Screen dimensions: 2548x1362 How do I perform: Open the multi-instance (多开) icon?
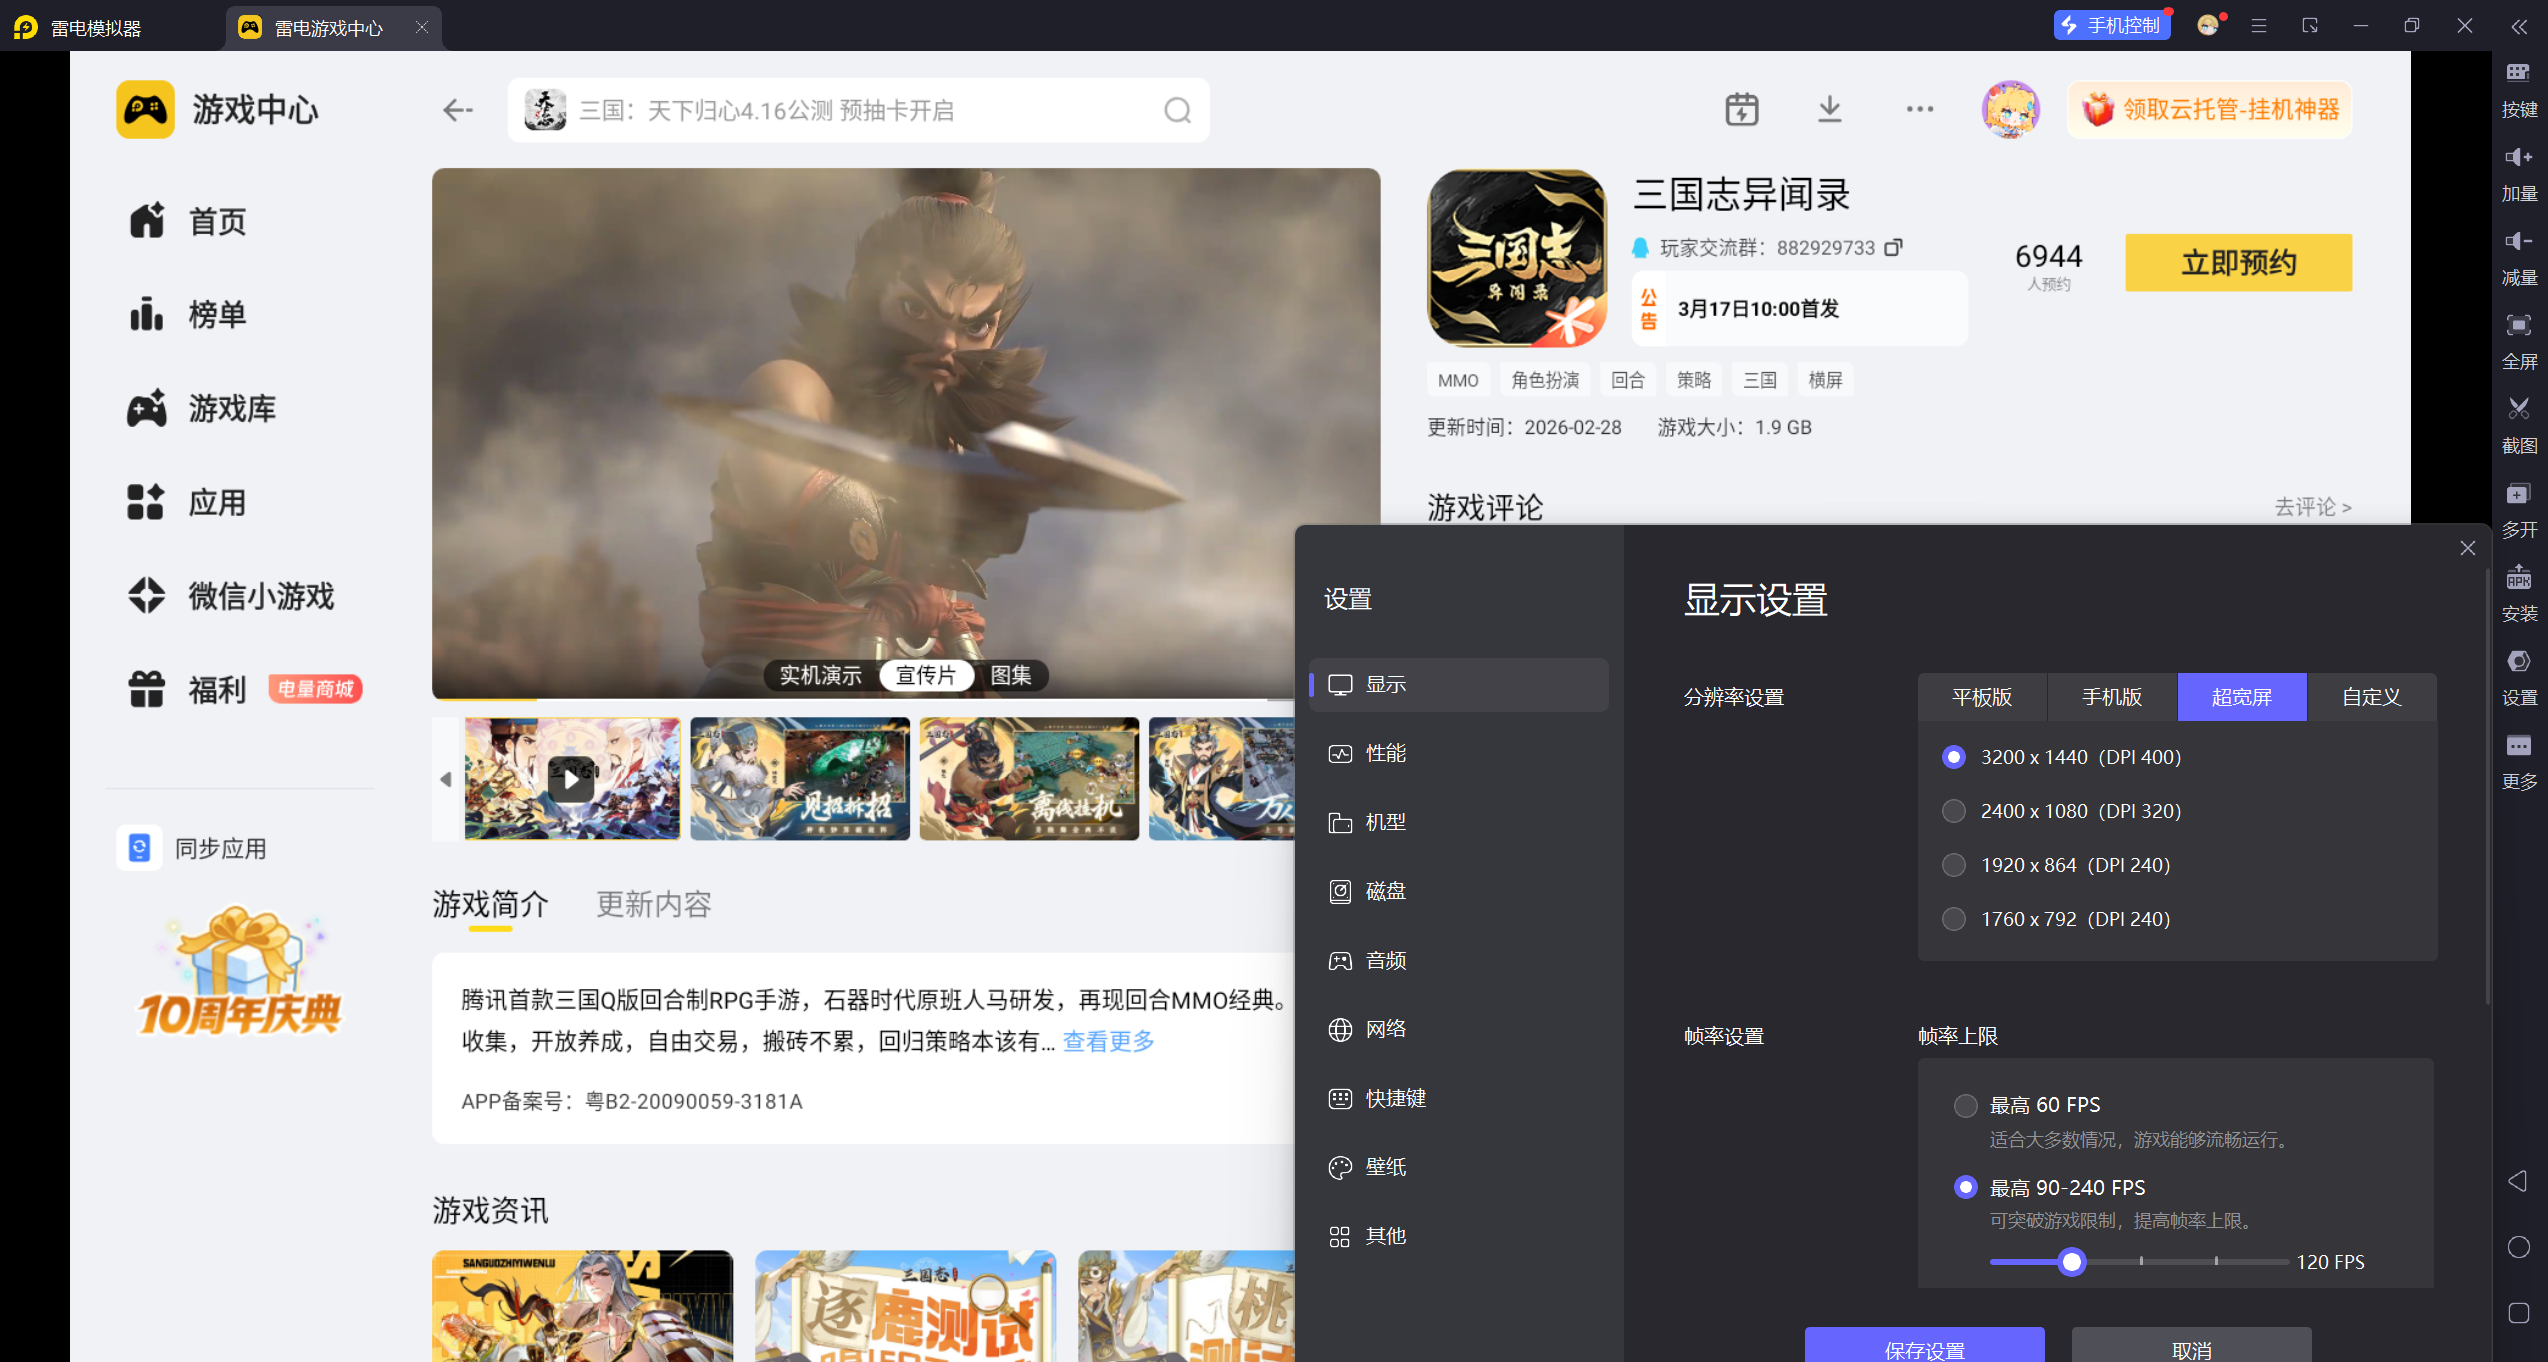point(2518,494)
